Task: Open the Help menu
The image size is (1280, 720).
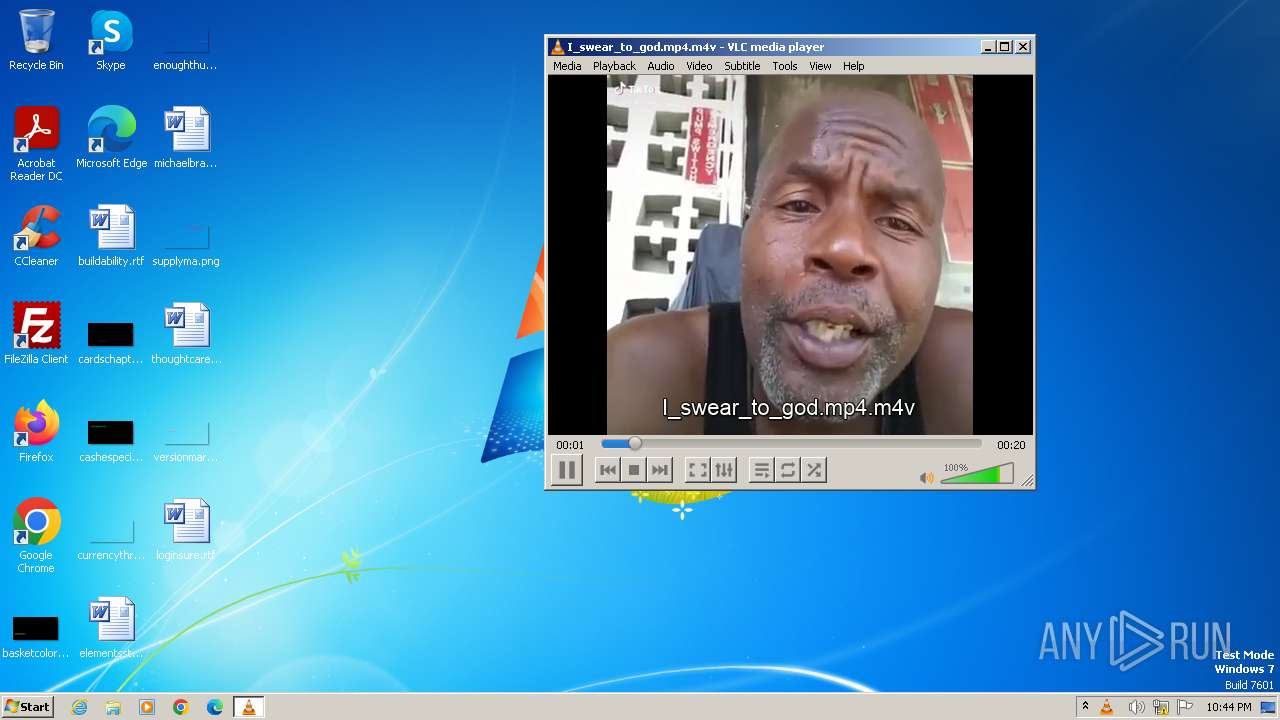Action: pyautogui.click(x=853, y=66)
